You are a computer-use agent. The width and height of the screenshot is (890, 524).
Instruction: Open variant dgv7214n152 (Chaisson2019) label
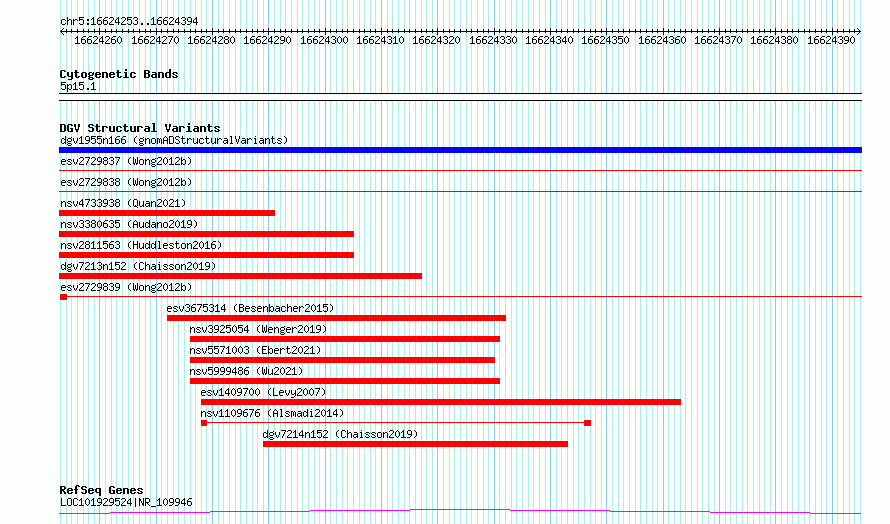tap(340, 434)
